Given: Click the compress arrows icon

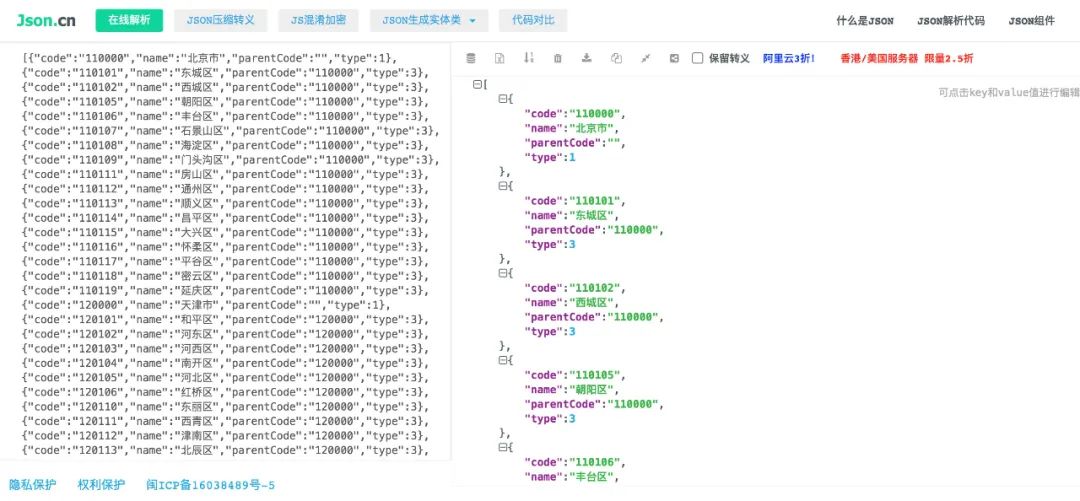Looking at the screenshot, I should pos(645,58).
